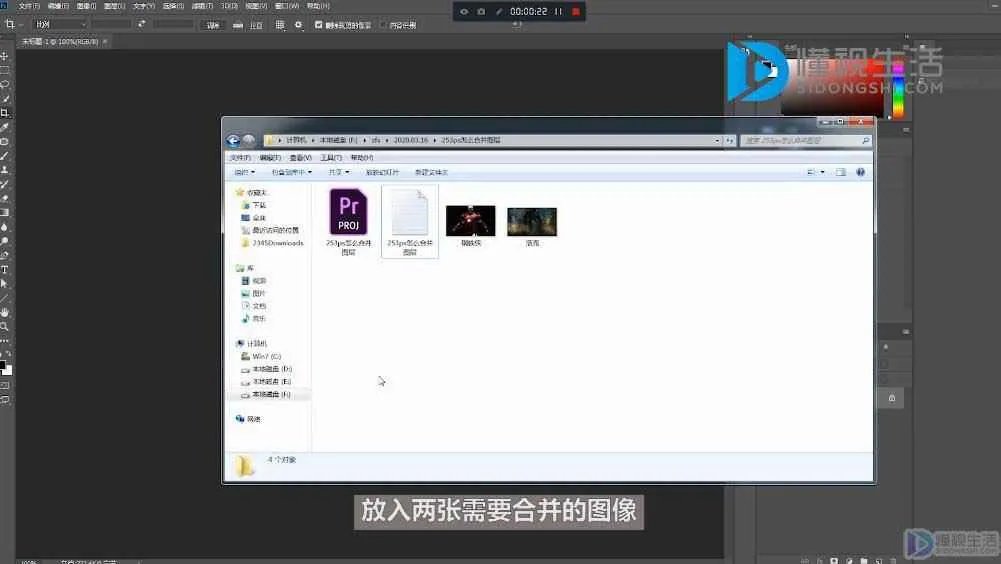The height and width of the screenshot is (564, 1001).
Task: Click 新建文件夹 in Explorer toolbar
Action: coord(431,172)
